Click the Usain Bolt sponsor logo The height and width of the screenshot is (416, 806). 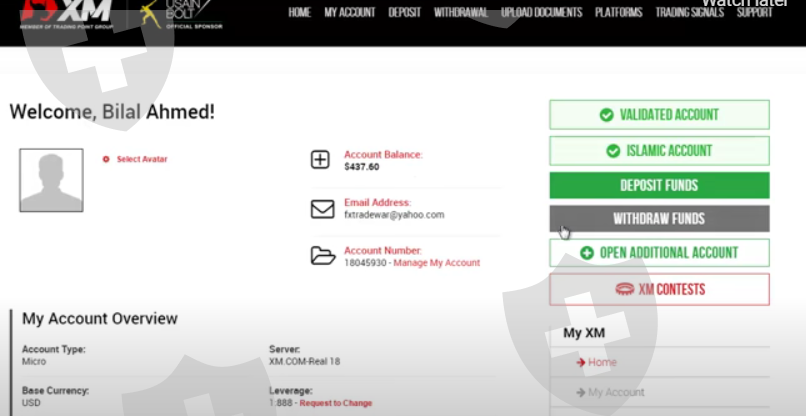[181, 14]
